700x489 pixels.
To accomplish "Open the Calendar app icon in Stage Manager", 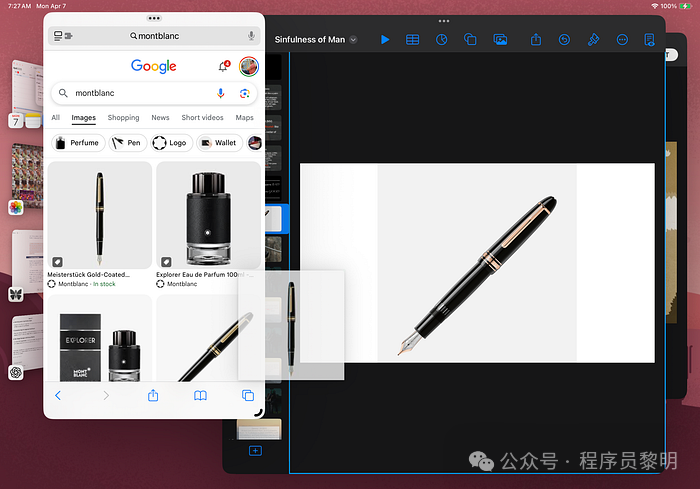I will (x=16, y=121).
